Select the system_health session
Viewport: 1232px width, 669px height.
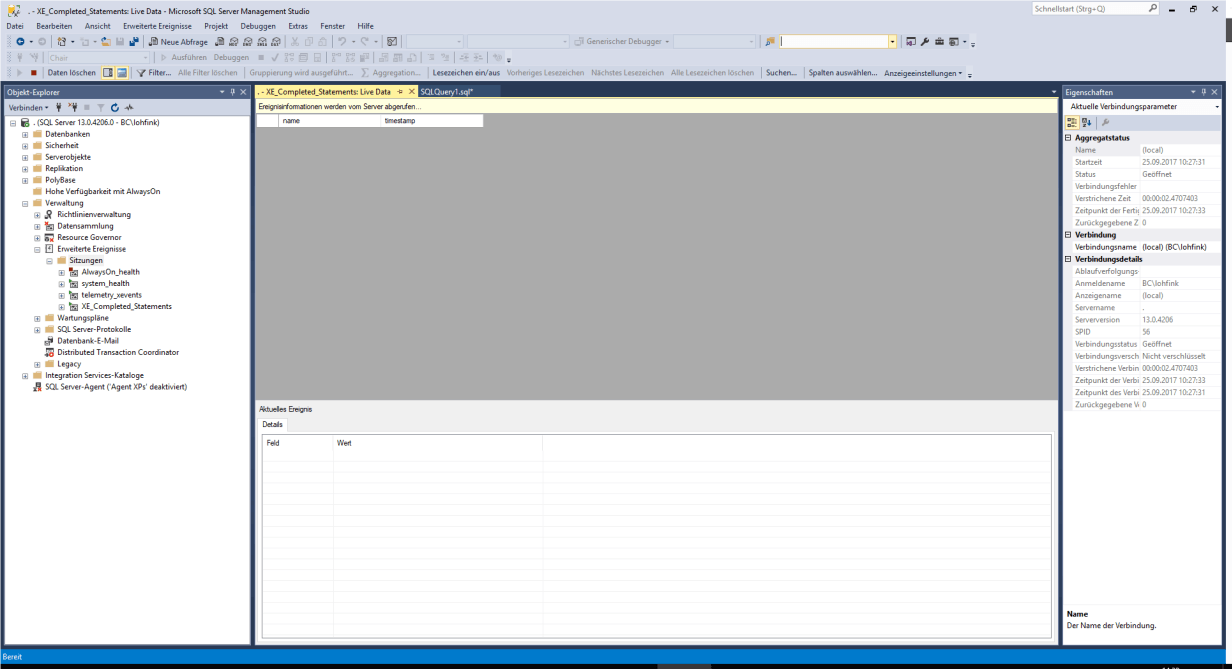(x=105, y=283)
